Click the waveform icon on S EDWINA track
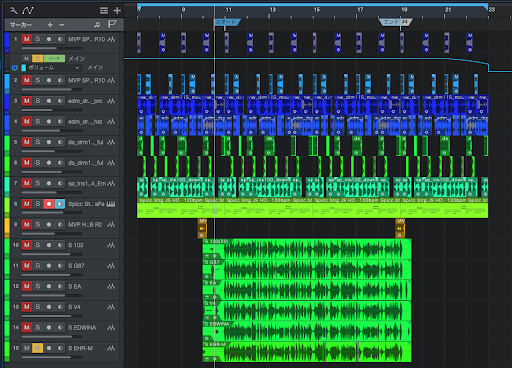The image size is (512, 368). coord(111,328)
